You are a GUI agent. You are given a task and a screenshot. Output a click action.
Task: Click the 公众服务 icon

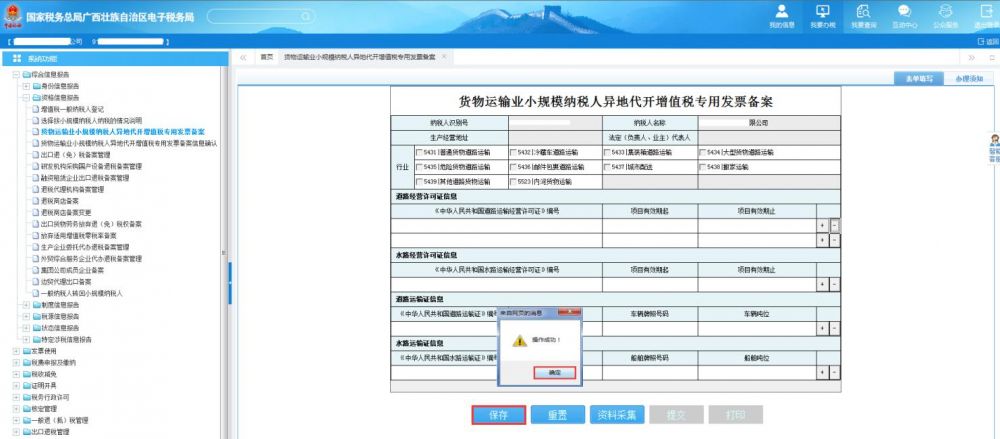pyautogui.click(x=945, y=10)
